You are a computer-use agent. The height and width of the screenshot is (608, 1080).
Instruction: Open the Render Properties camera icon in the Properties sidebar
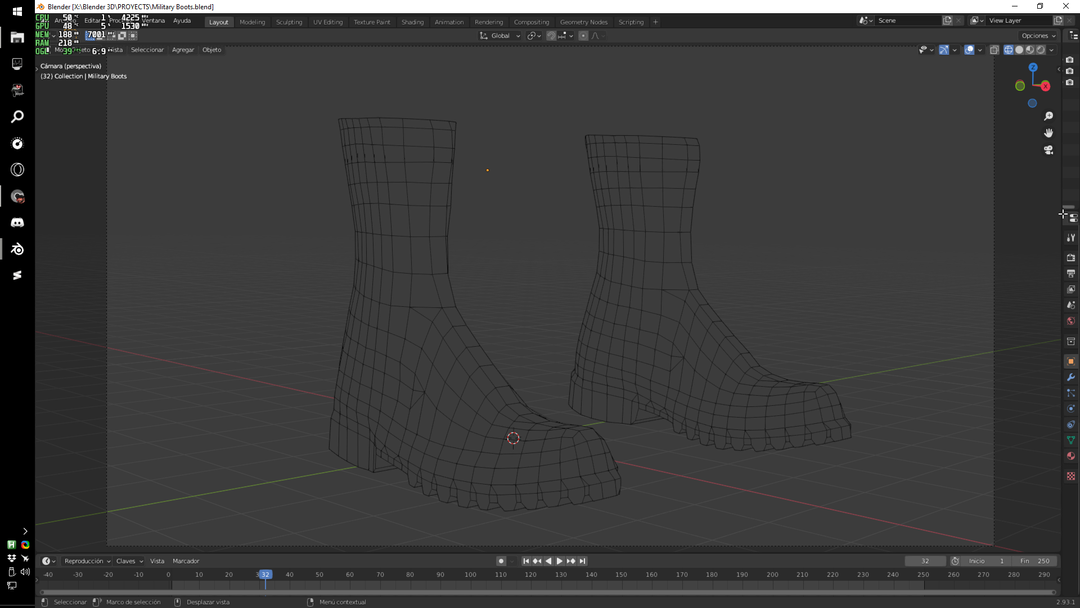pos(1070,256)
